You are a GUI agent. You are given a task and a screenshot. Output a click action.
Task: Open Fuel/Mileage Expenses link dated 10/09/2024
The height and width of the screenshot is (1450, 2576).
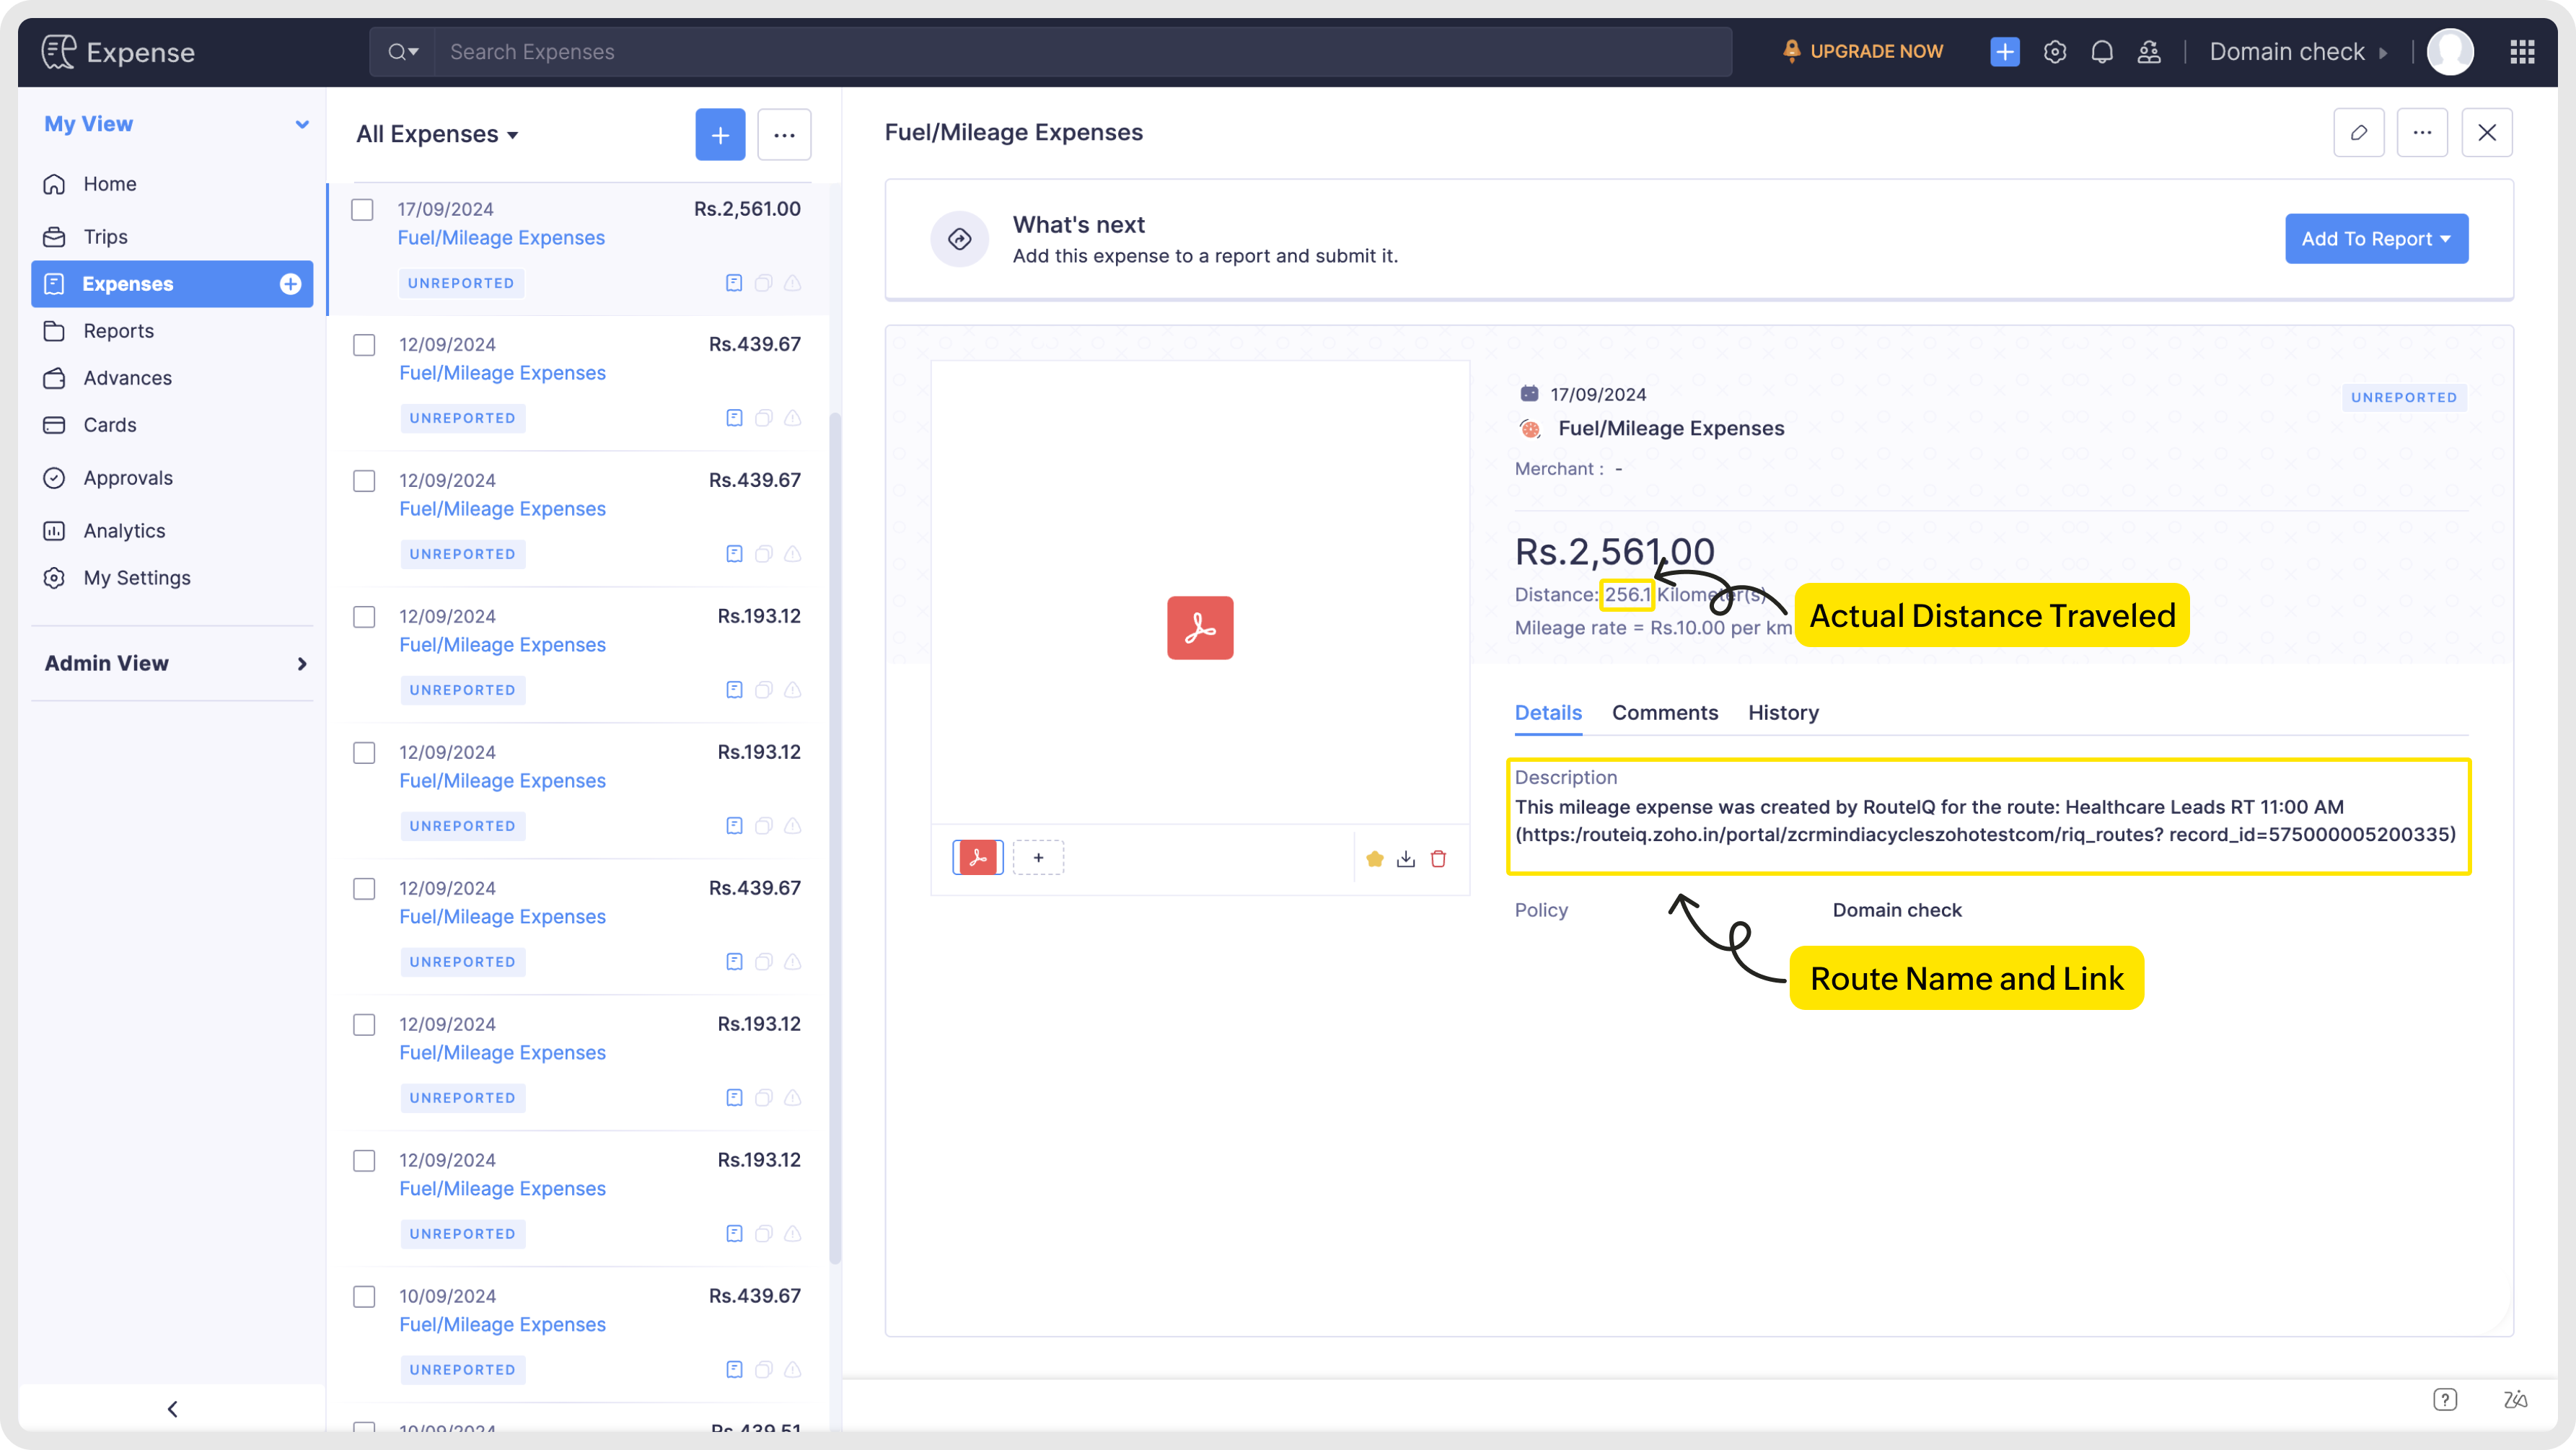pos(502,1325)
